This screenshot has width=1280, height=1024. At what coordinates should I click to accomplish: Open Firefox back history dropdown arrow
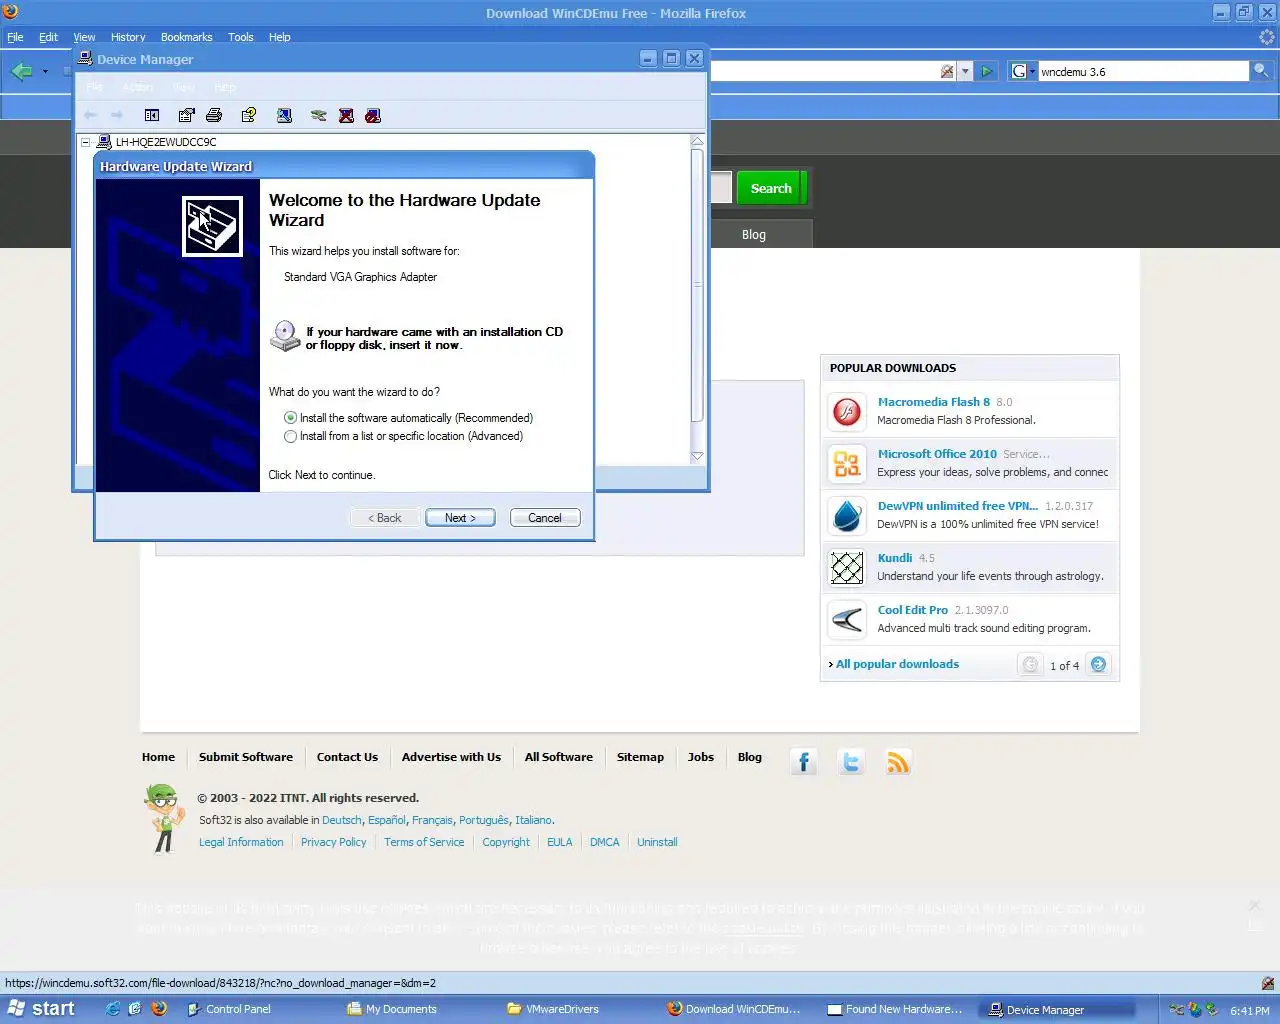click(x=45, y=71)
